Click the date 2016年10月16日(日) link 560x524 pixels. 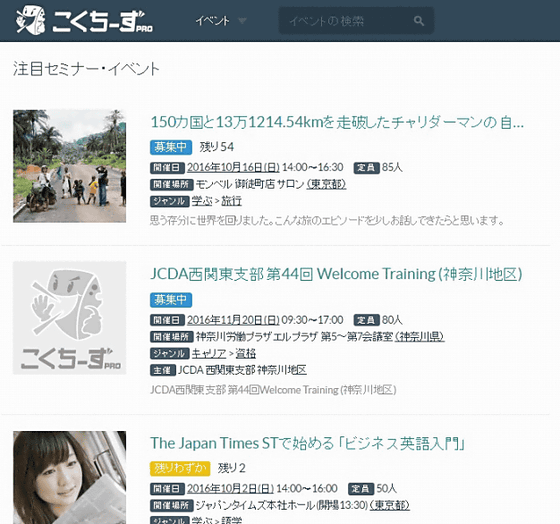point(233,167)
